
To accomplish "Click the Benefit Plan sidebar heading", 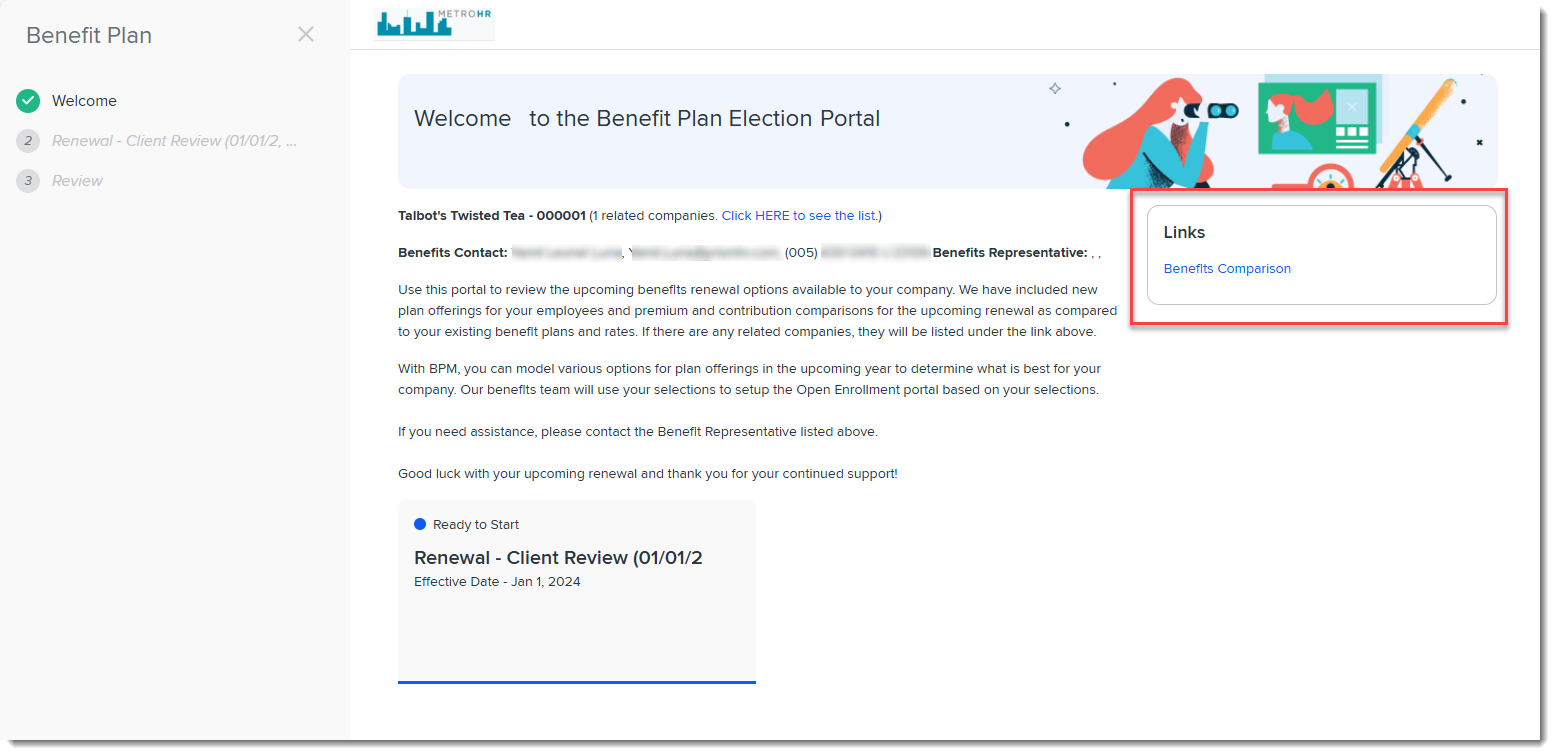I will pos(89,36).
